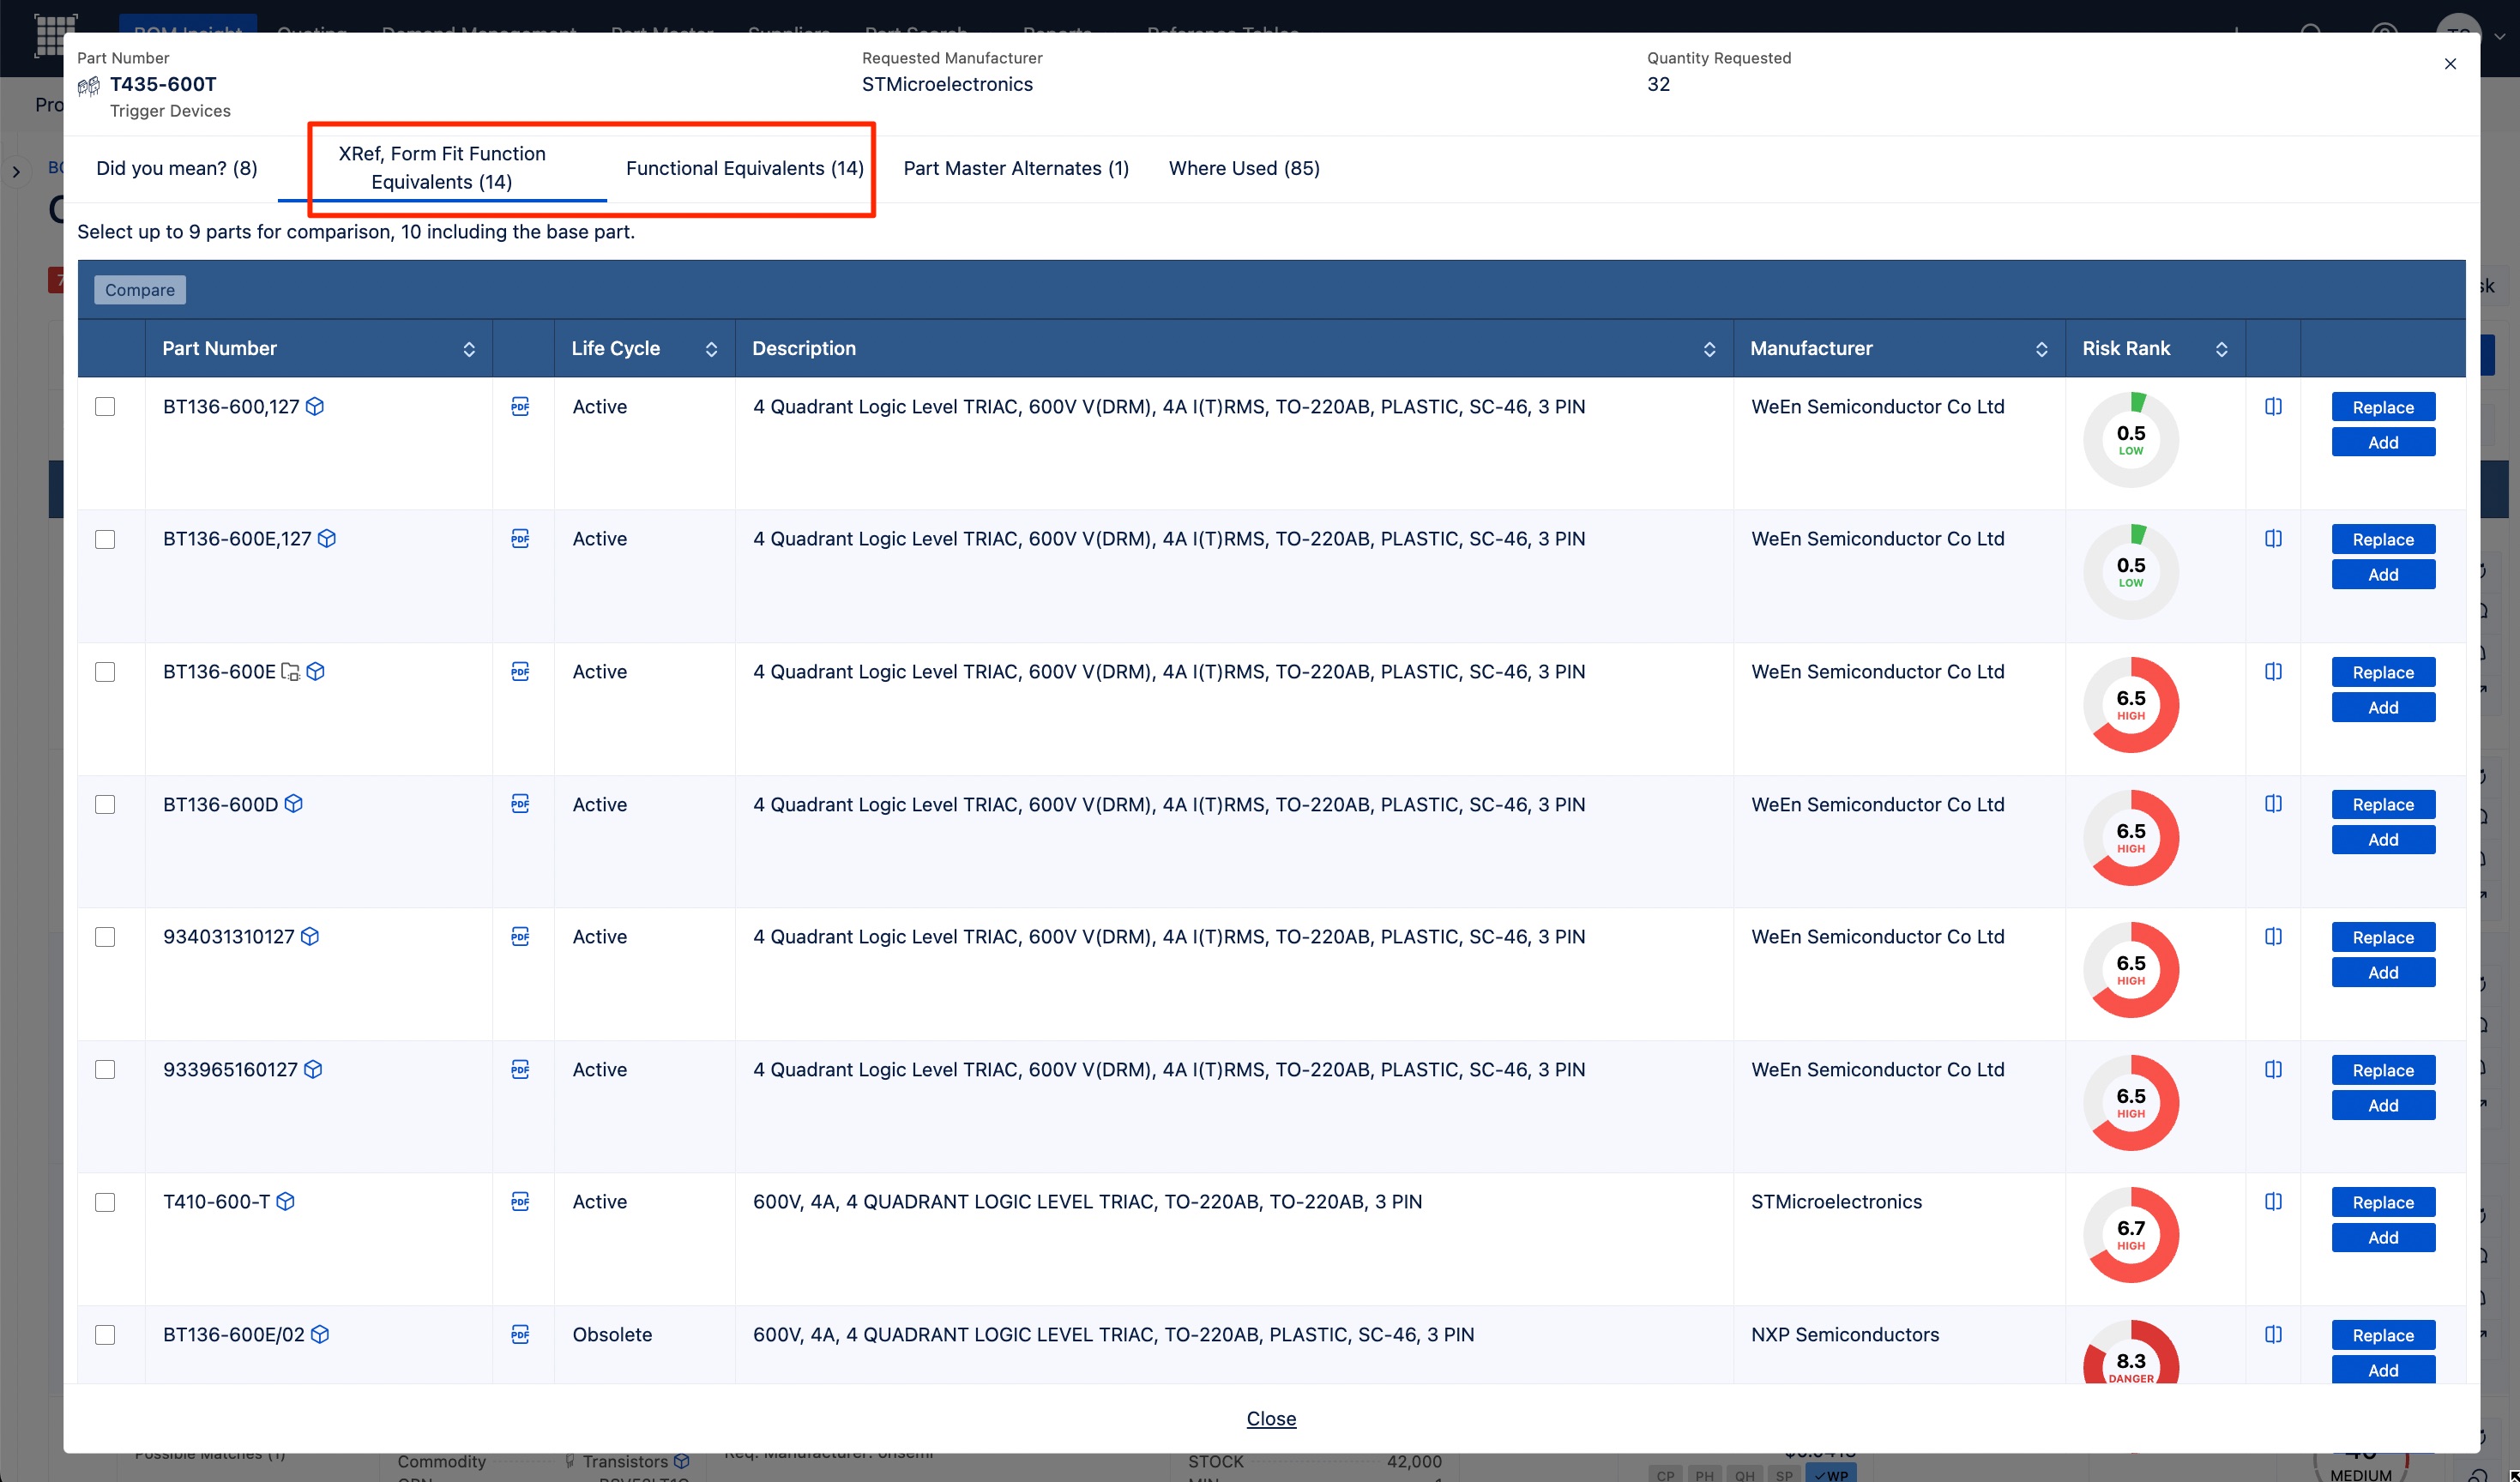Screen dimensions: 2520x1482
Task: Select checkbox for BT136-600E,127
Action: click(105, 539)
